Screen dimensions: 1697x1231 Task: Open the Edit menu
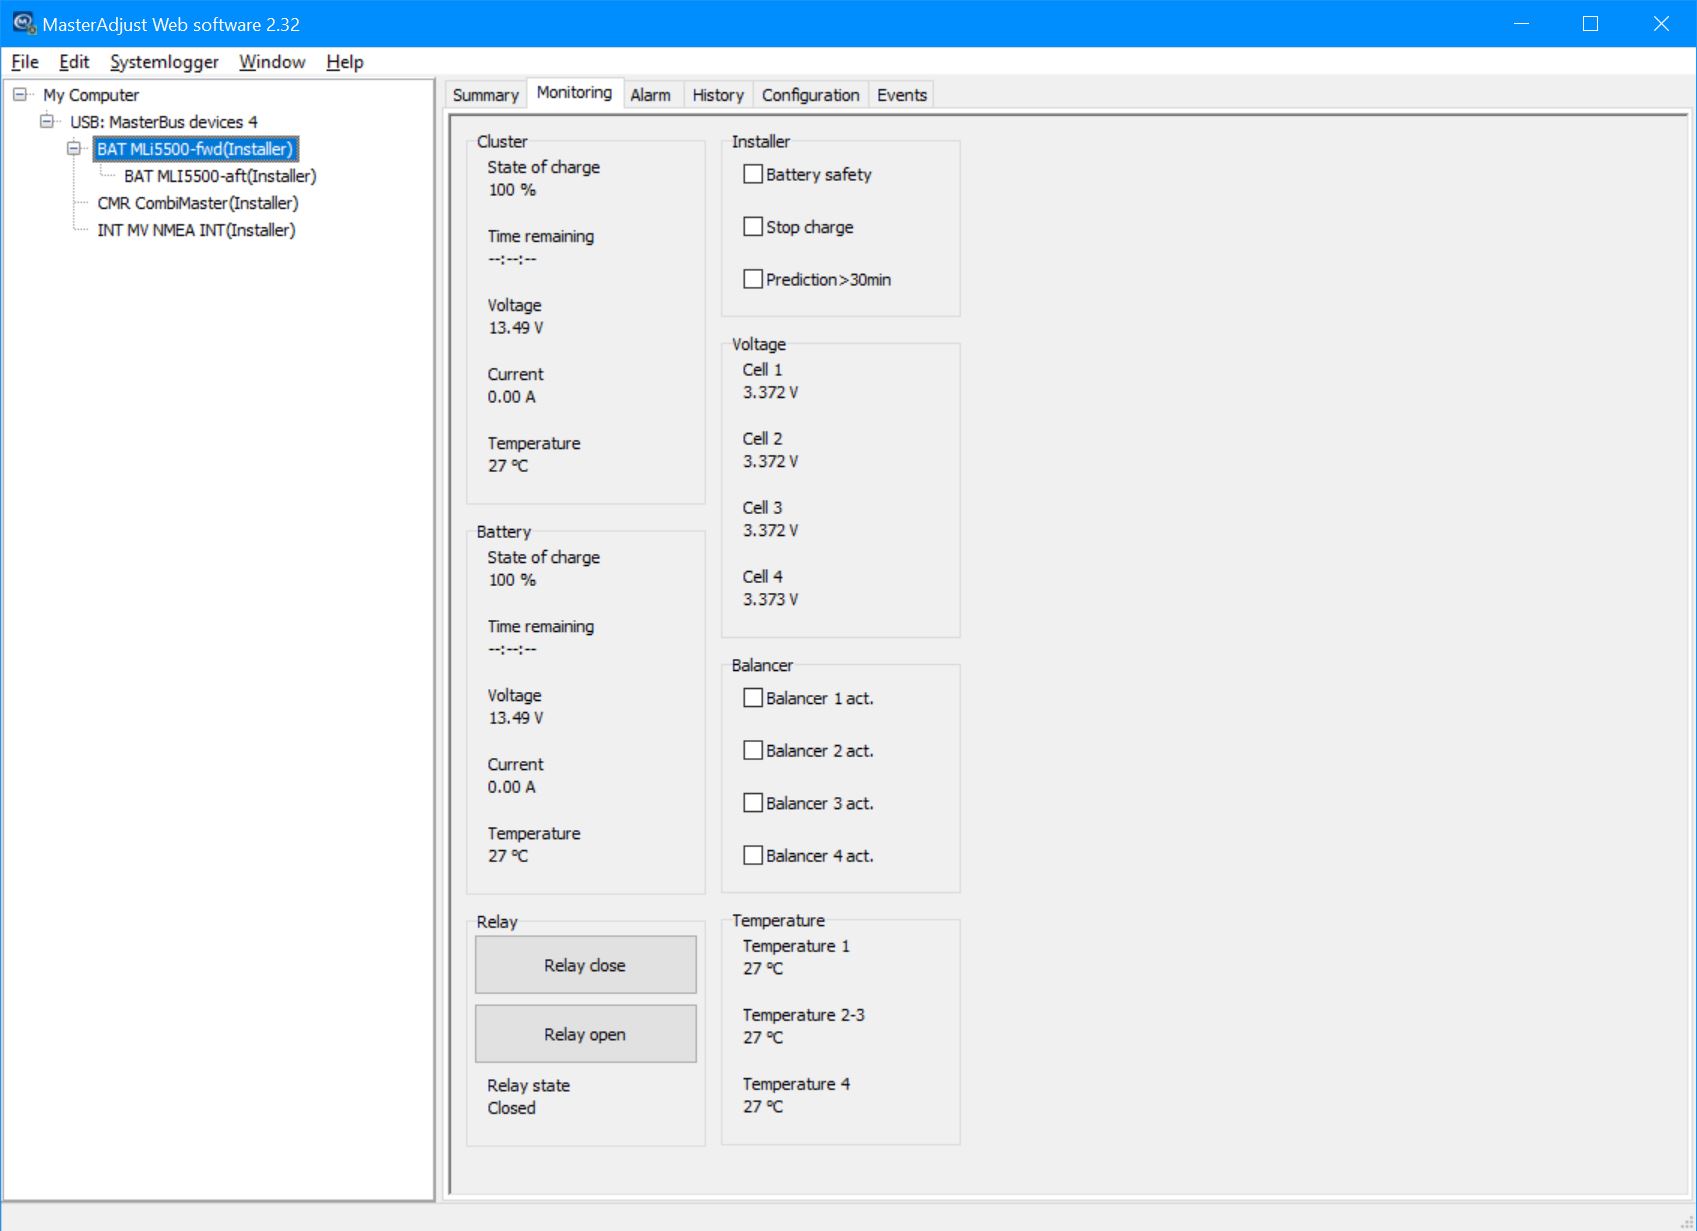coord(74,62)
